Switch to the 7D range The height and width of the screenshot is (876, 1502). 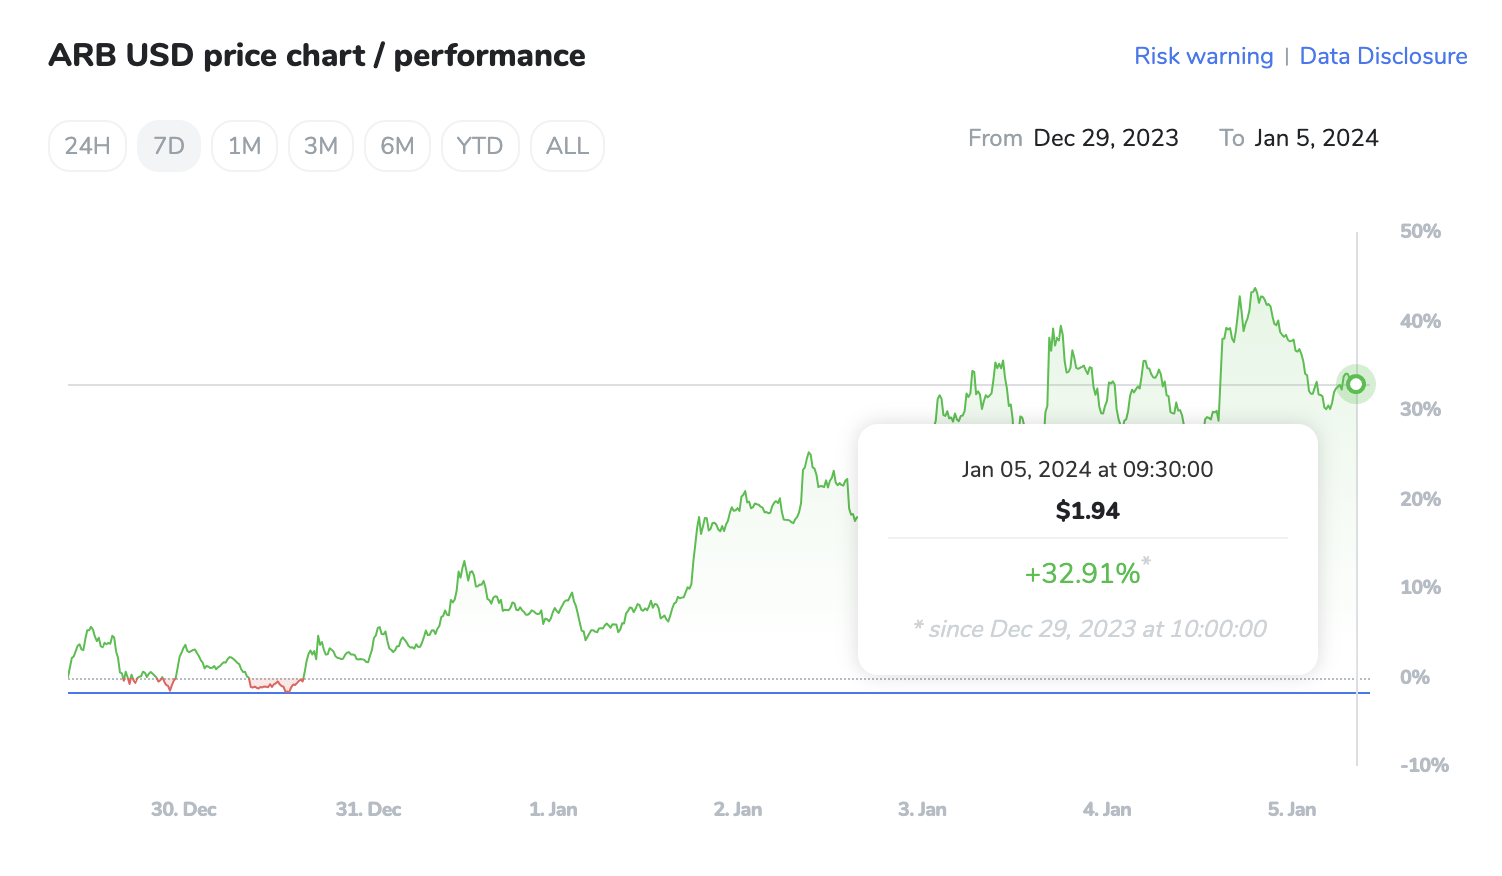pyautogui.click(x=169, y=146)
